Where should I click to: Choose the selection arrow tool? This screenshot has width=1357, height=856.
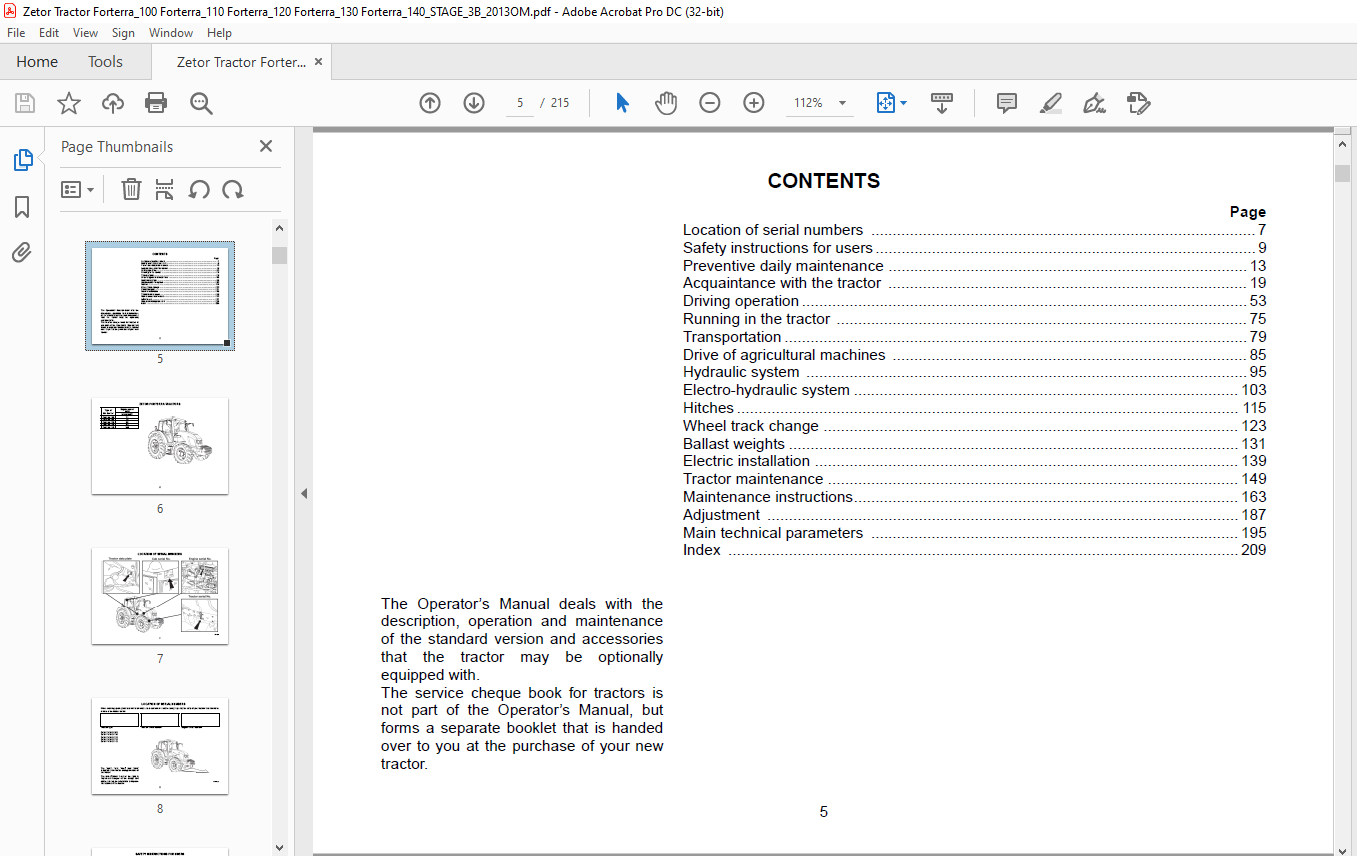(x=622, y=103)
